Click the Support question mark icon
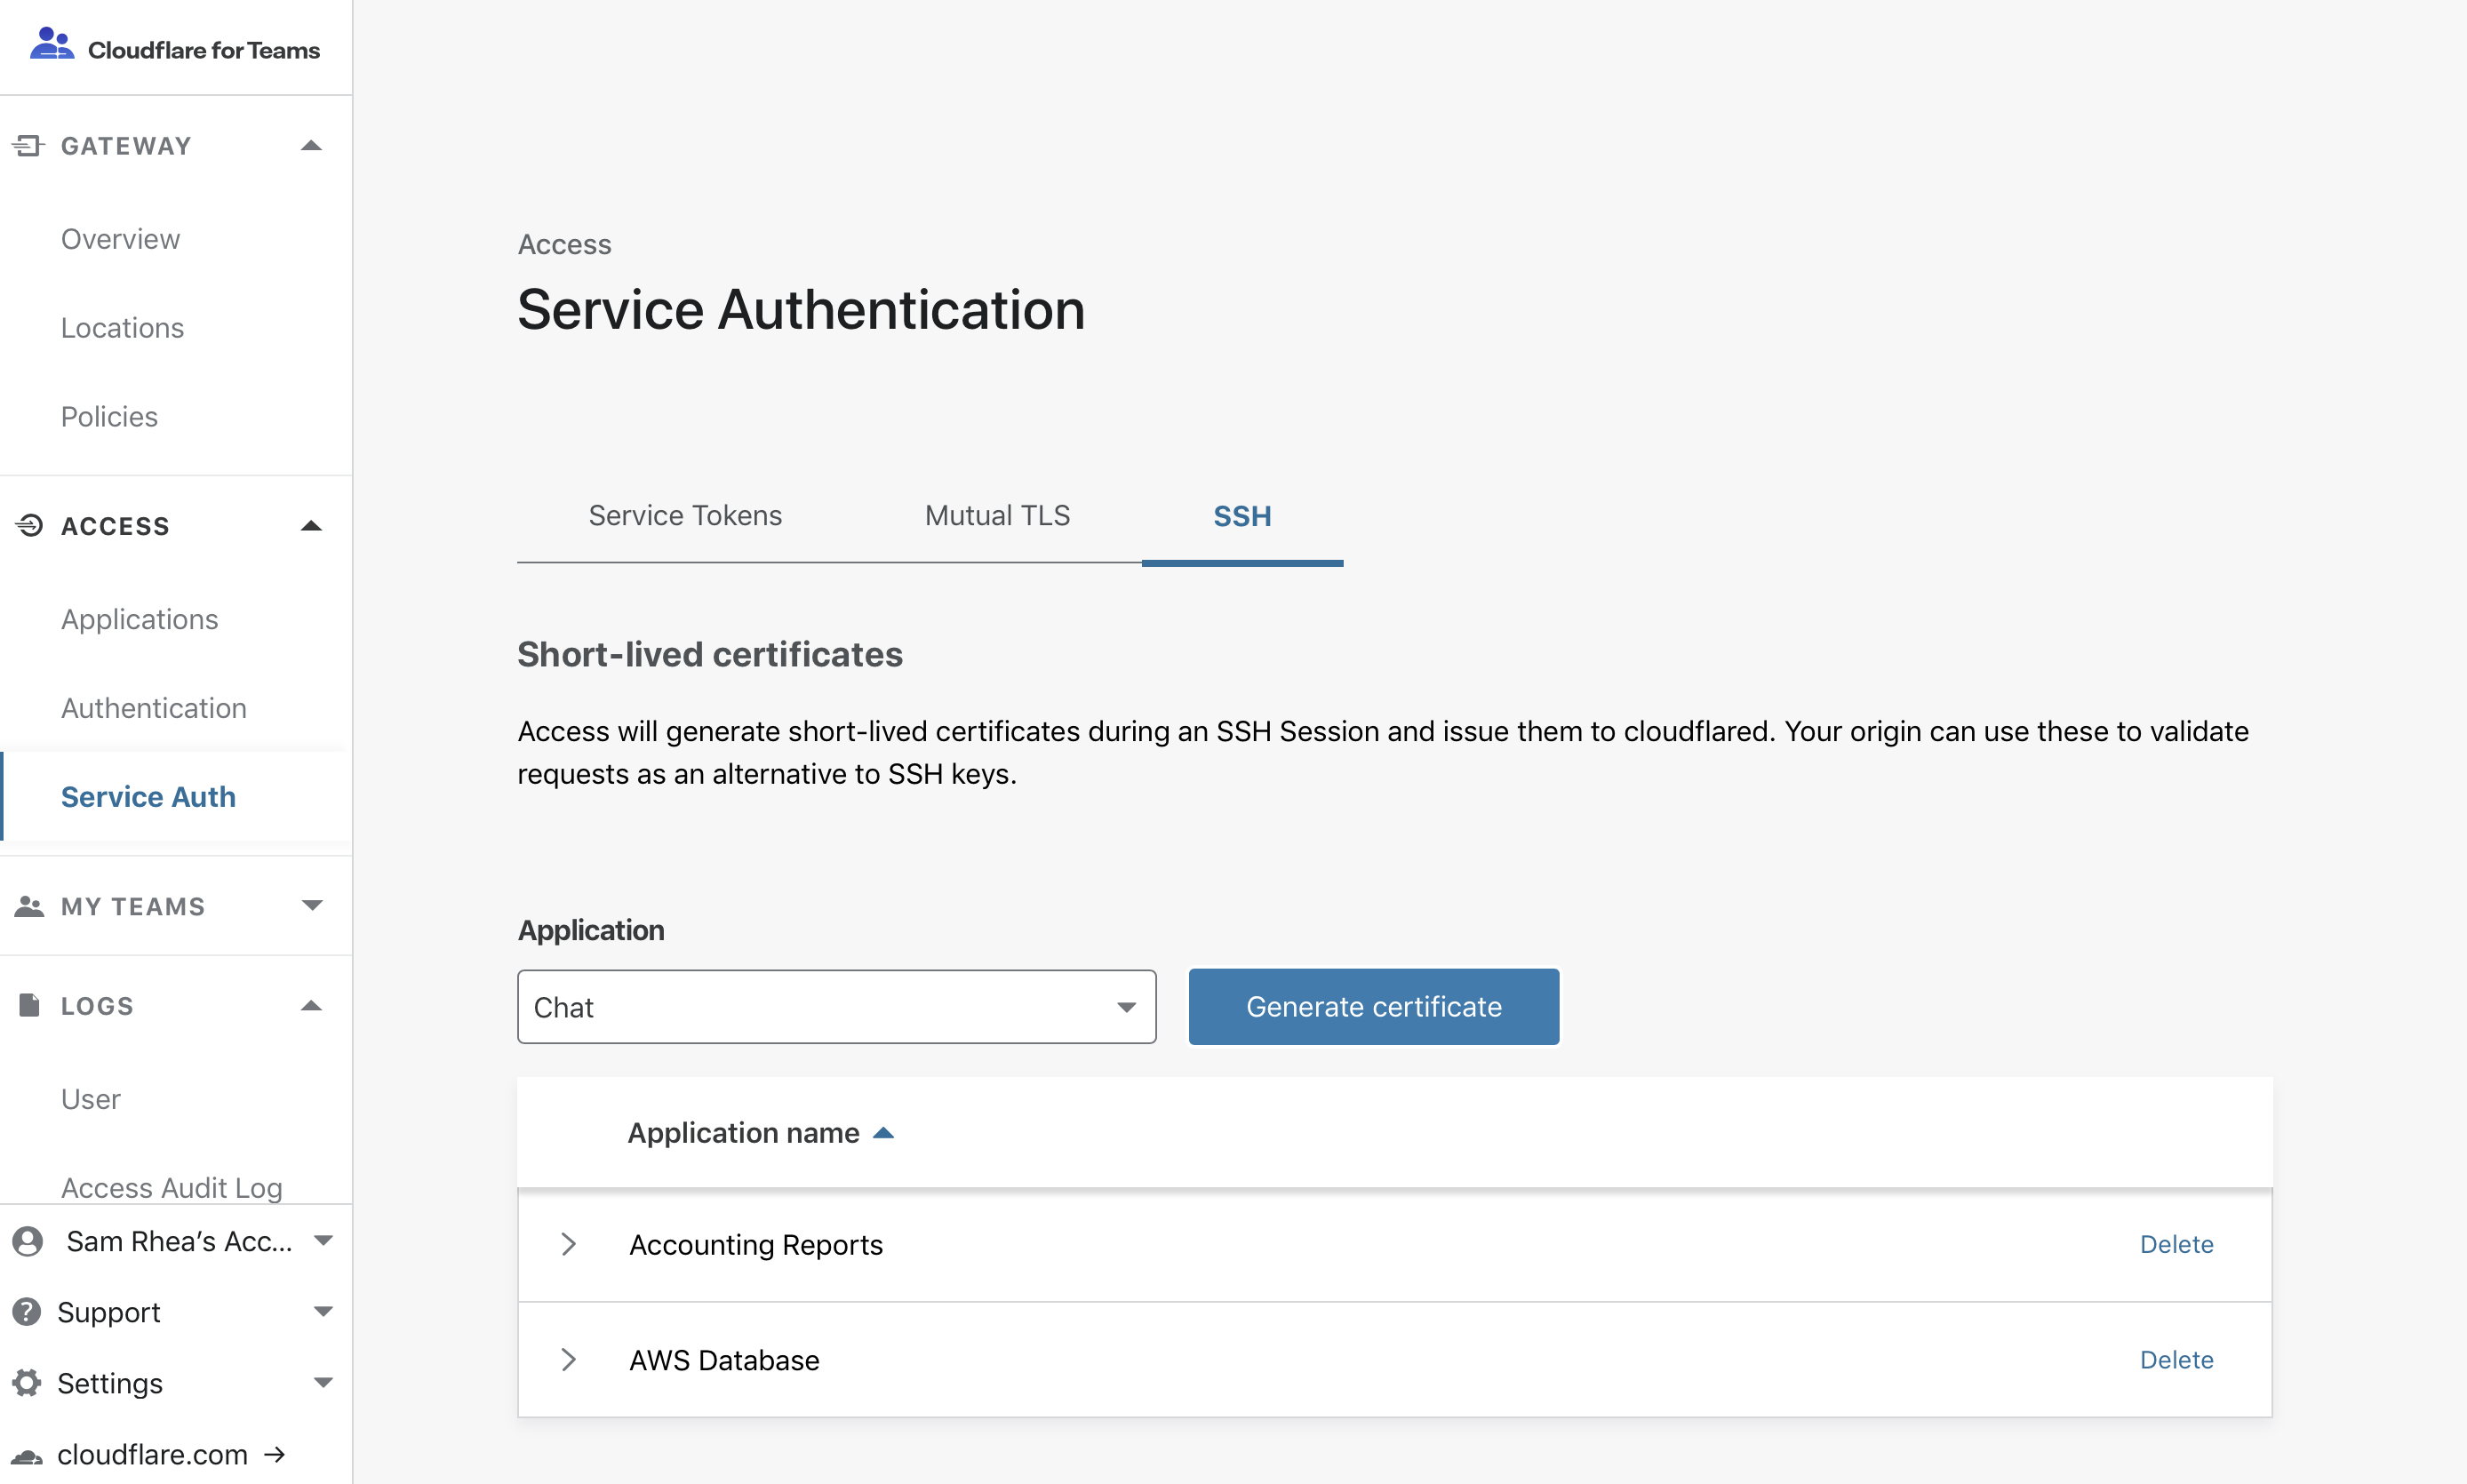This screenshot has height=1484, width=2467. click(27, 1311)
